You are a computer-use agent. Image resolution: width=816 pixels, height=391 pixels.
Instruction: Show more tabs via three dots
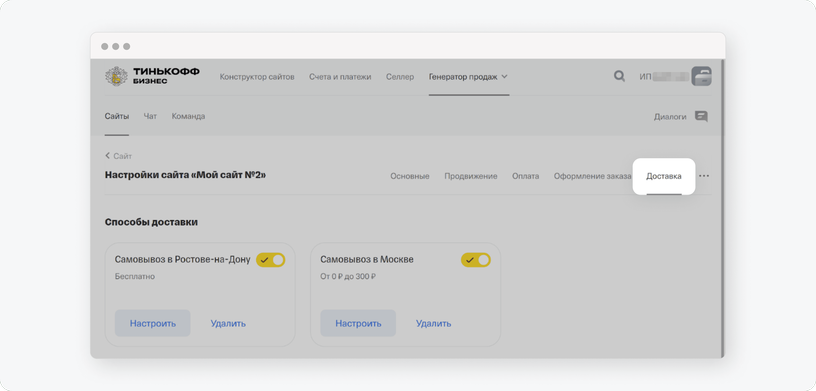[704, 176]
